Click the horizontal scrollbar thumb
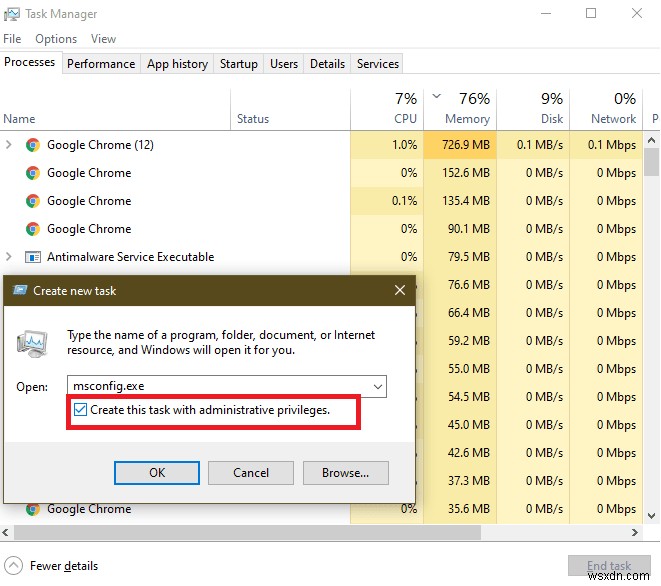Image resolution: width=661 pixels, height=586 pixels. 247,532
